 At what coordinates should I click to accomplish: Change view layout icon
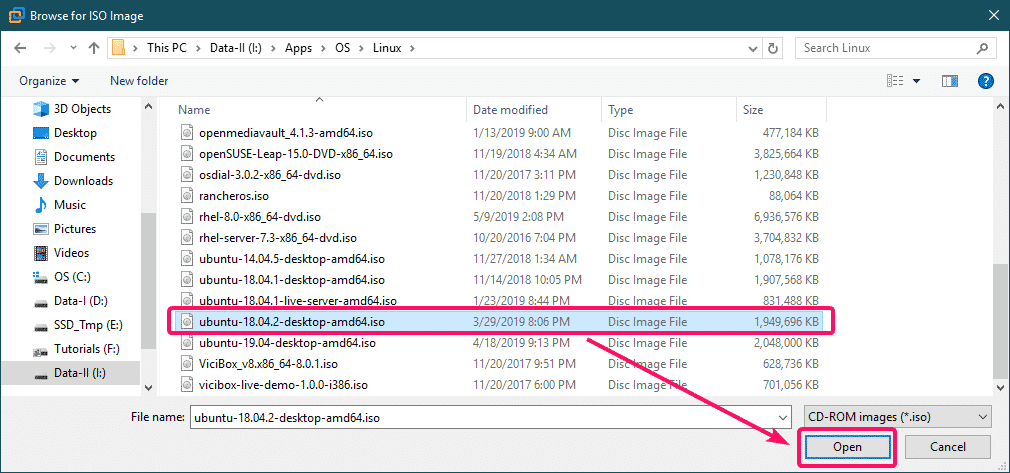click(x=895, y=81)
